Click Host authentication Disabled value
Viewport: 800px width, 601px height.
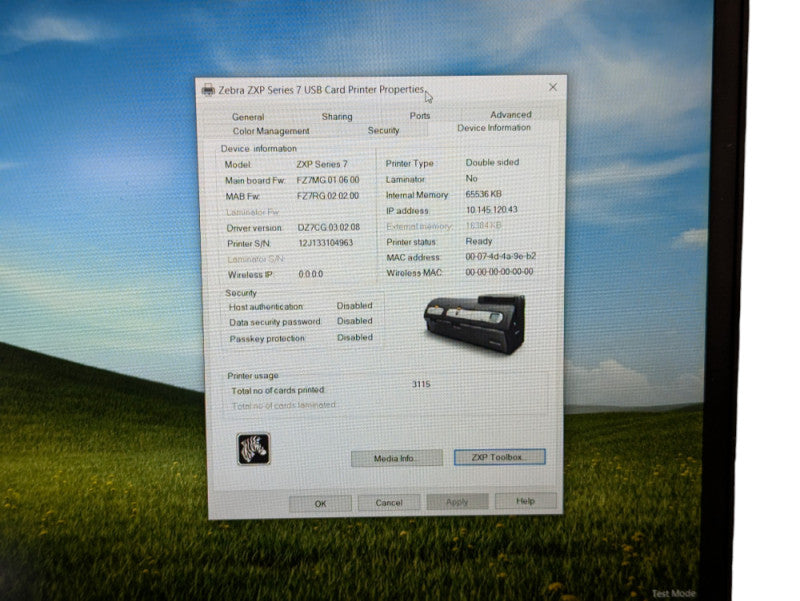point(355,306)
